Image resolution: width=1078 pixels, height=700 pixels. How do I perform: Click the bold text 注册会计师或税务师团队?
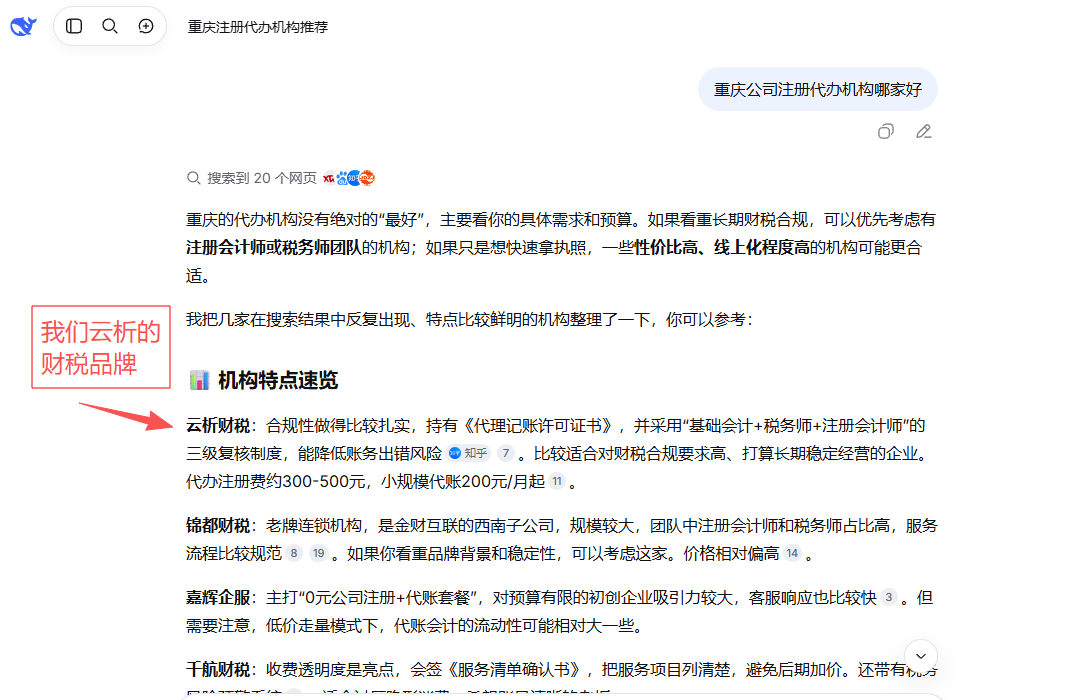point(274,248)
